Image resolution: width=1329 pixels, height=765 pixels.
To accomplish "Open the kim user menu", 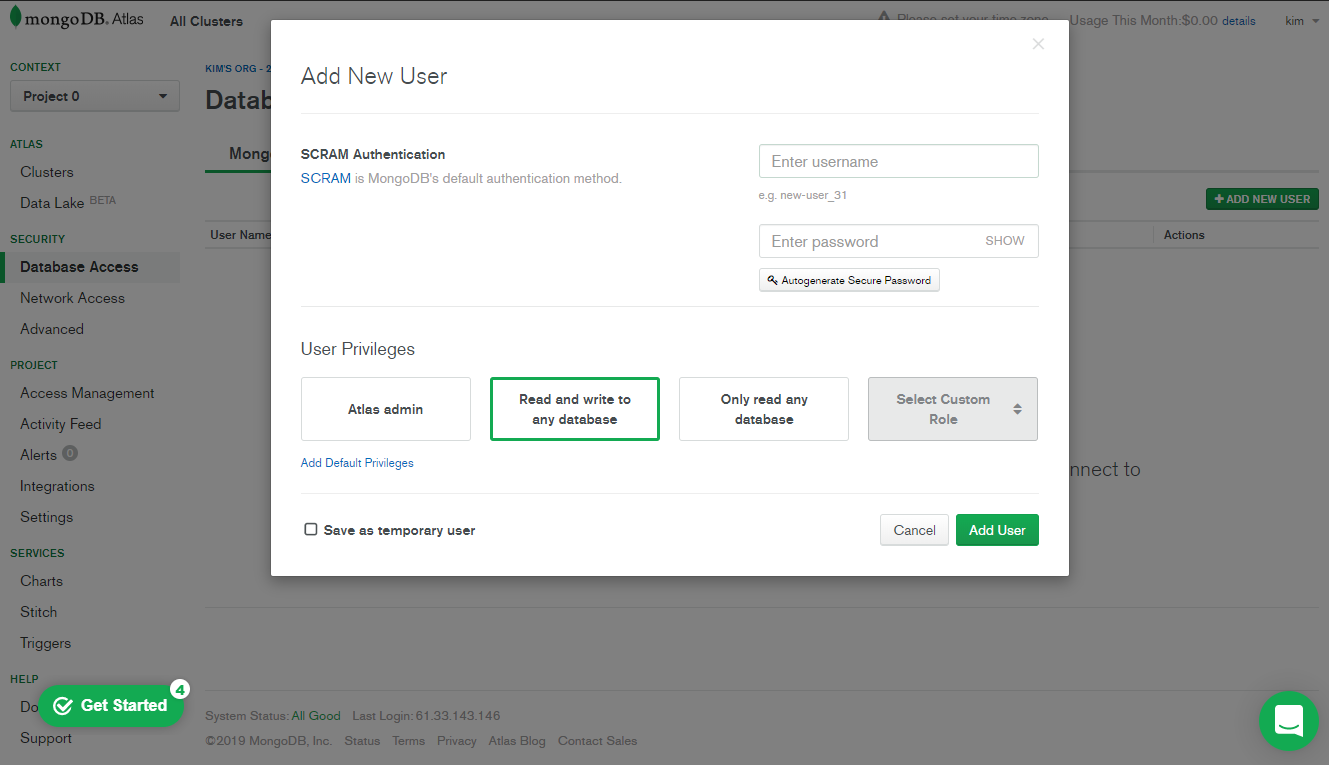I will click(1302, 20).
